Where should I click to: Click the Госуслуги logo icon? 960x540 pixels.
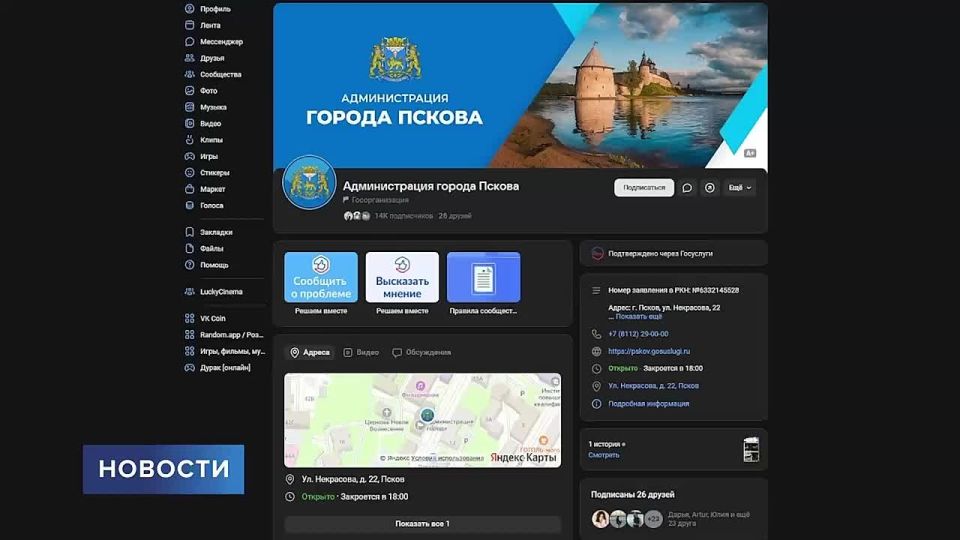(x=597, y=253)
